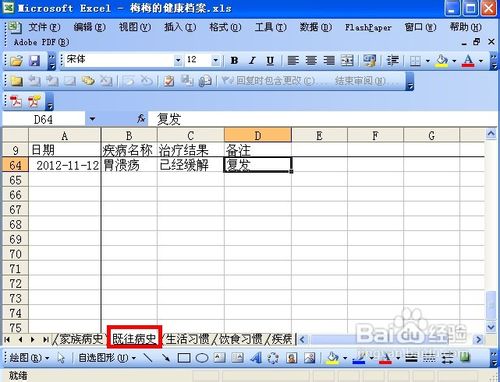Viewport: 500px width, 382px height.
Task: Click the dash style icon
Action: pyautogui.click(x=429, y=358)
